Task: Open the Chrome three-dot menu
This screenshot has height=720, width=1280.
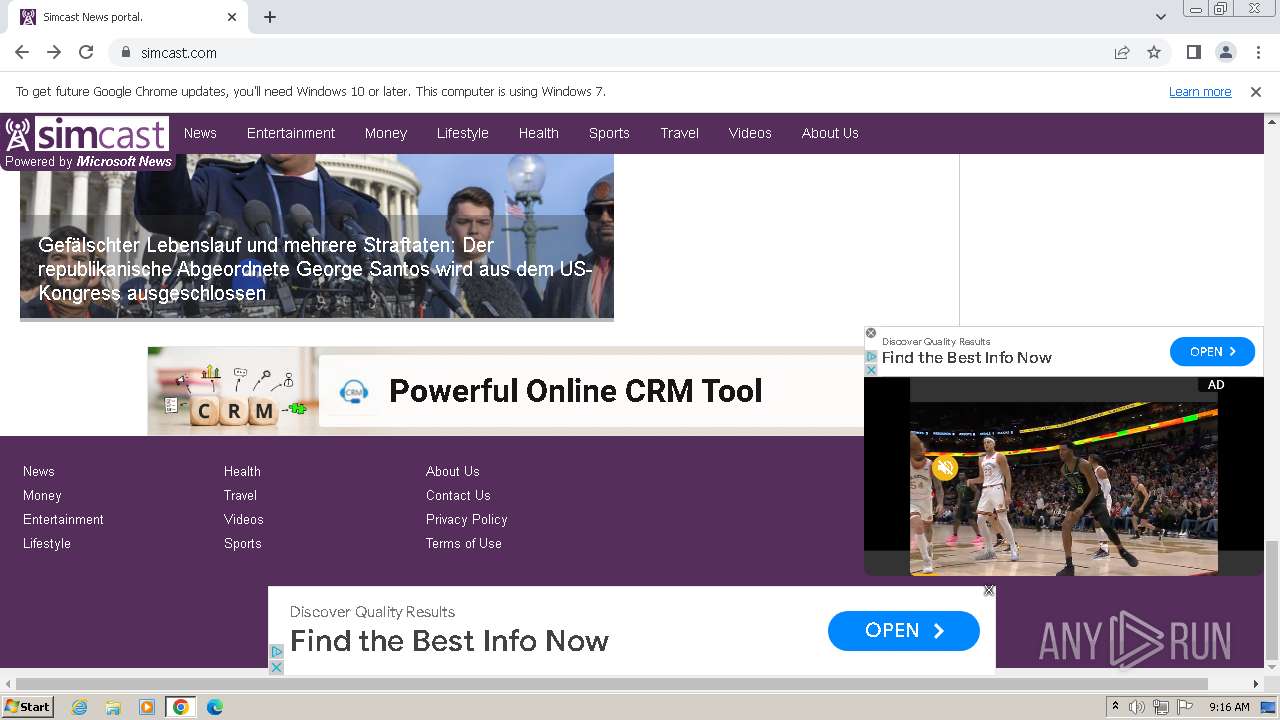Action: point(1257,52)
